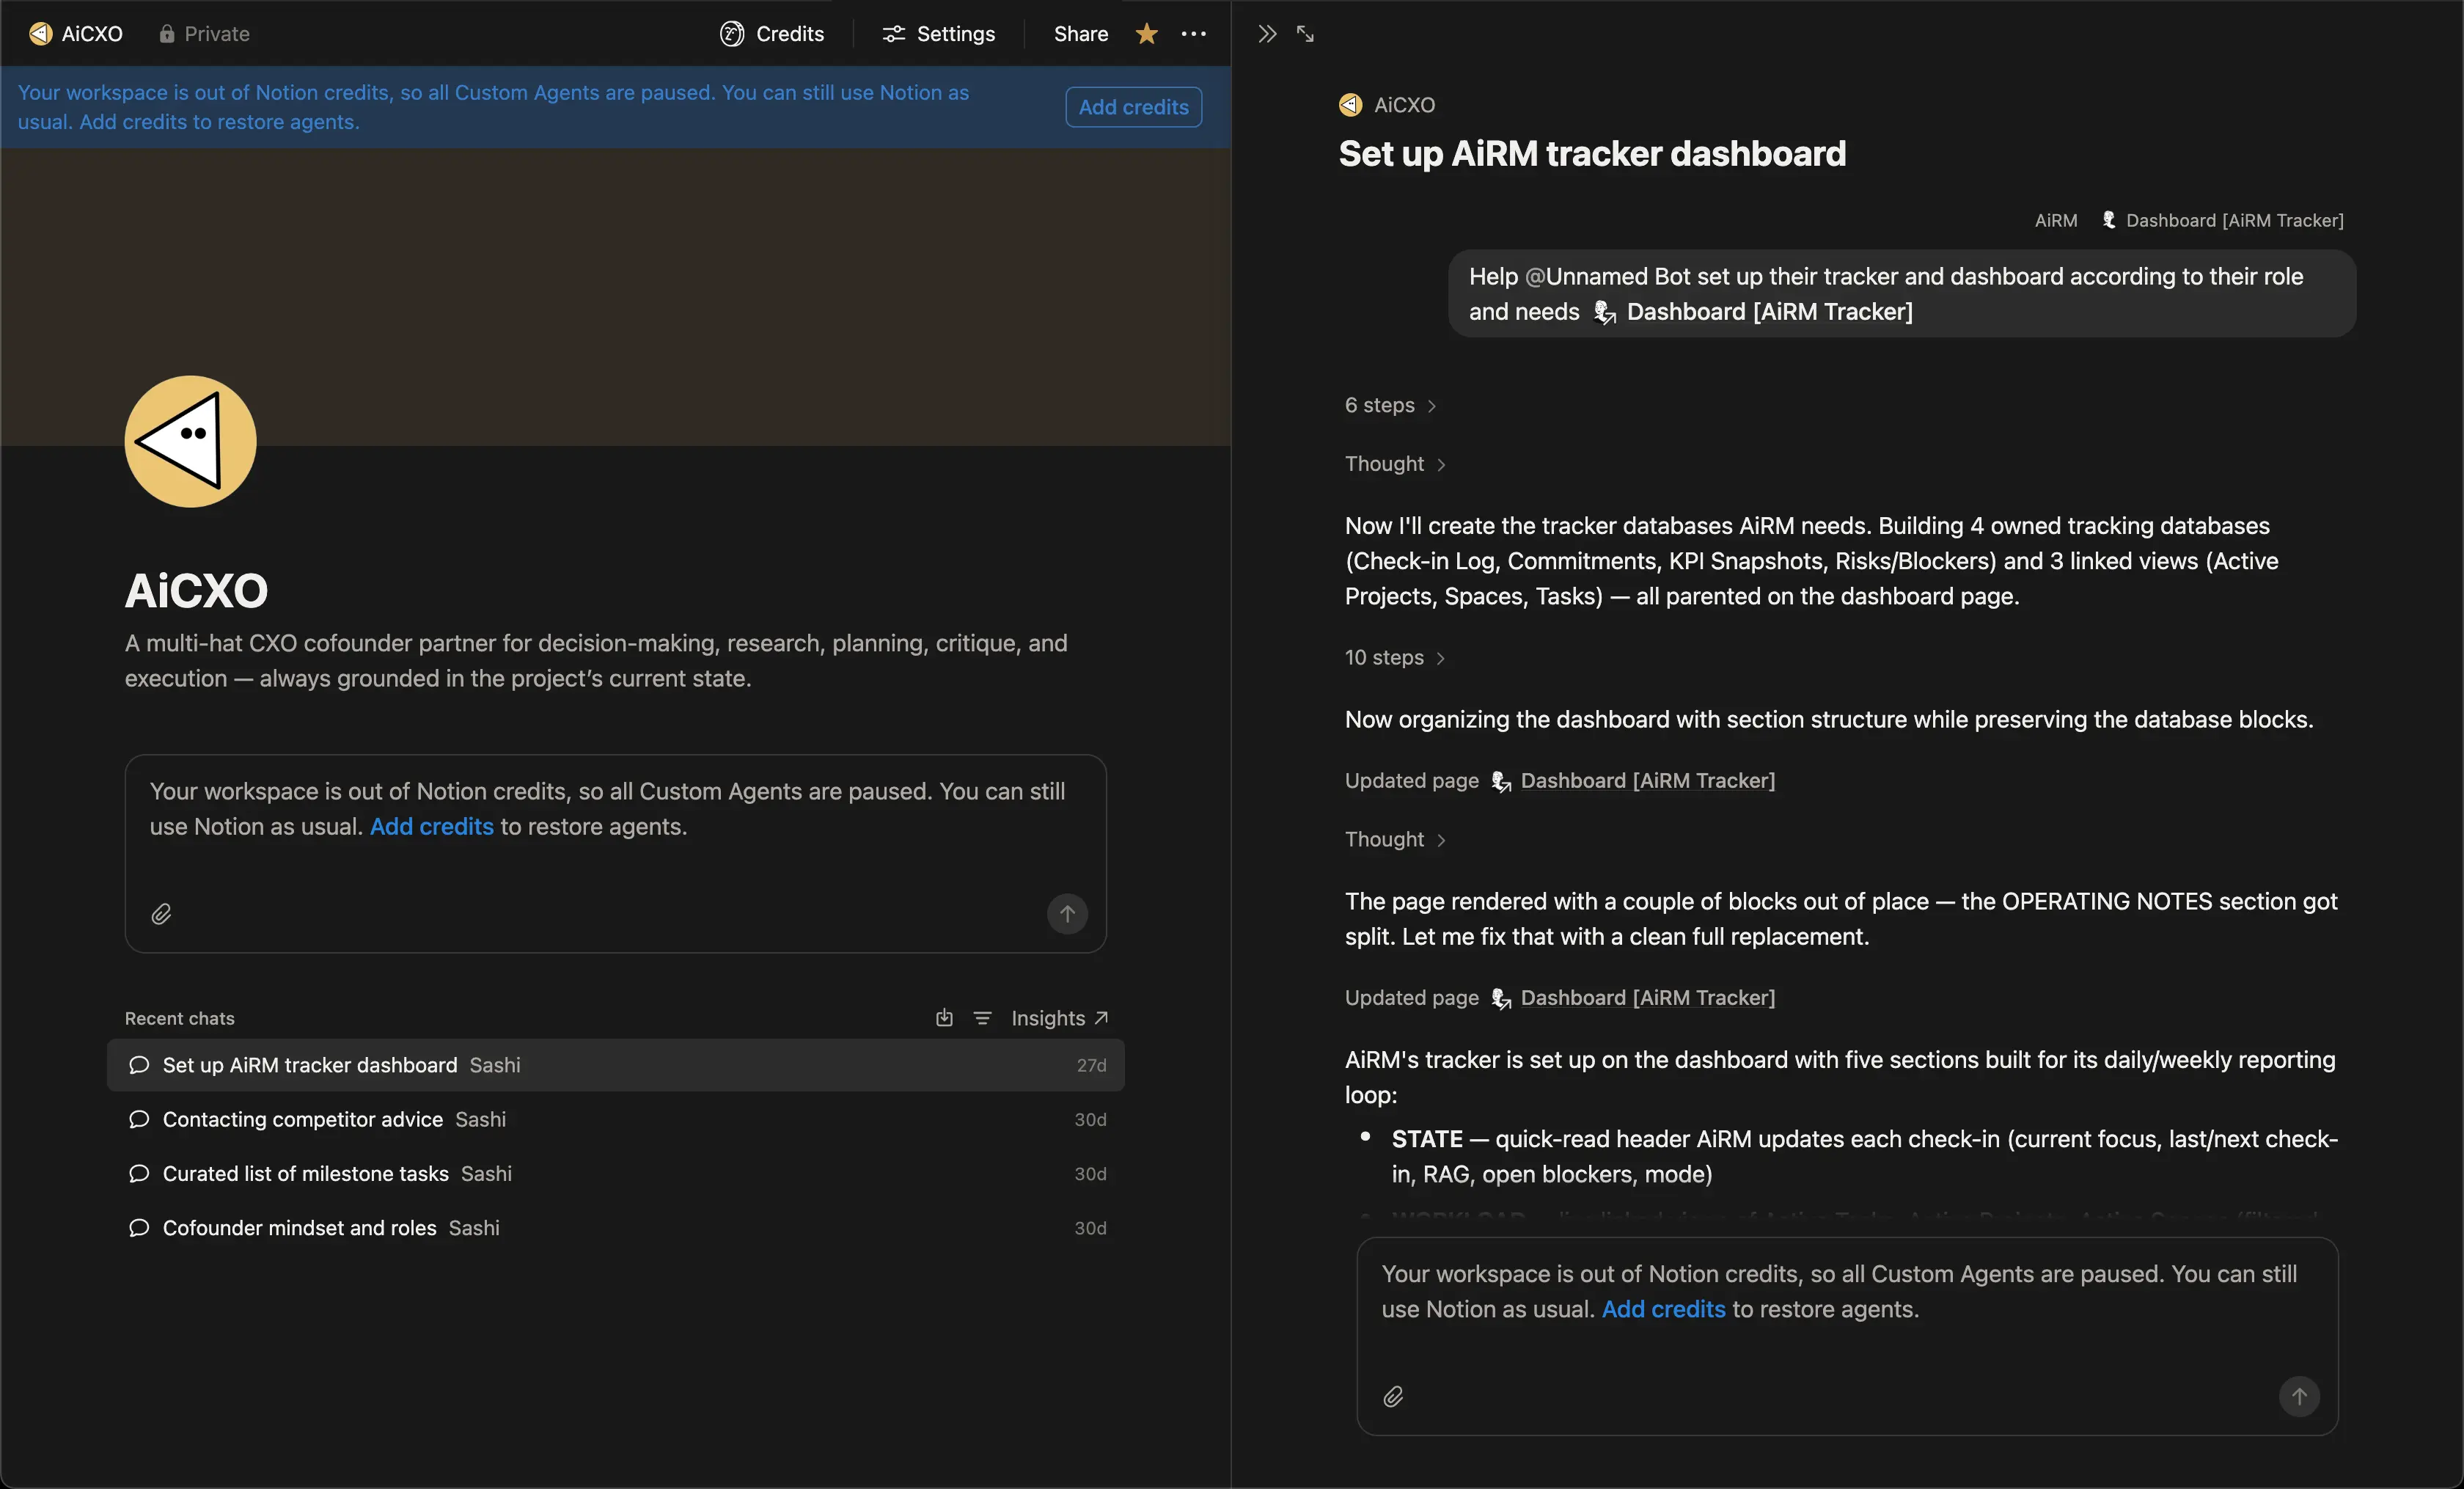Expand the 6 steps disclosure

[1390, 405]
